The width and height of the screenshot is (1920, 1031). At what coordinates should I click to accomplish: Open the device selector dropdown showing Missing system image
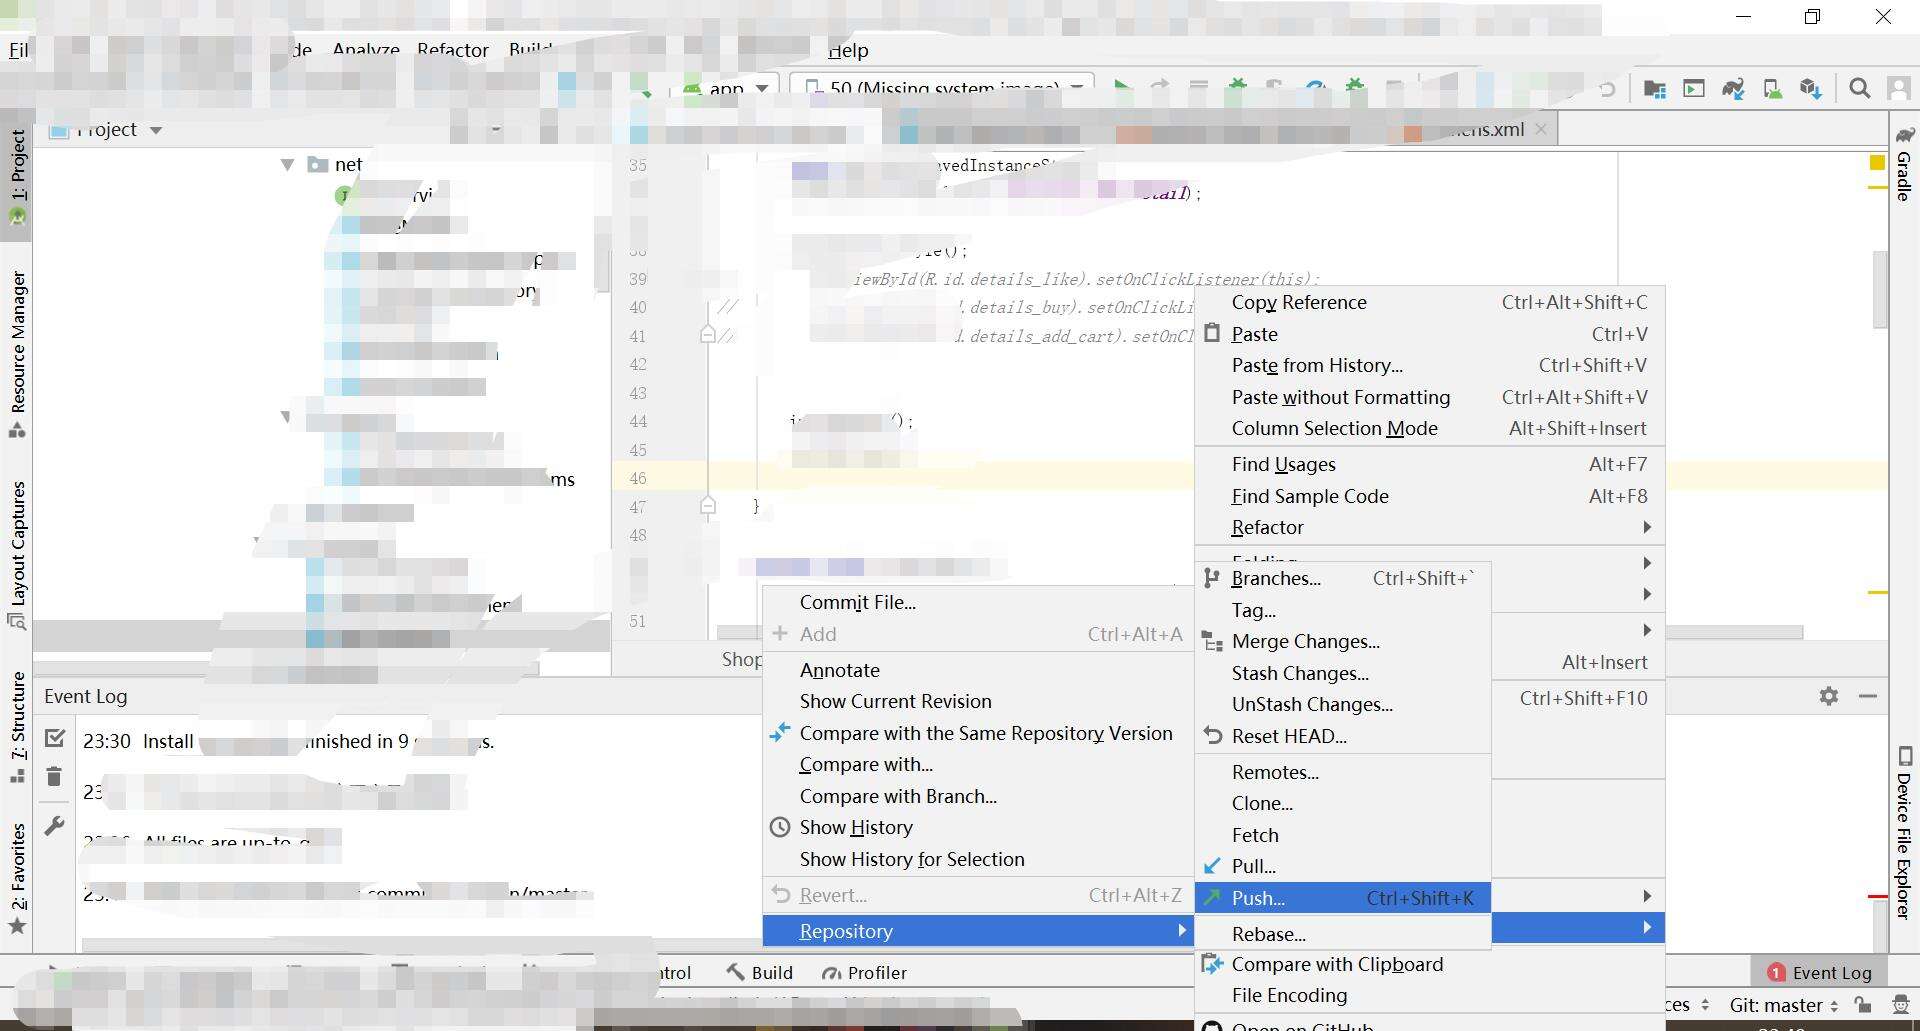click(941, 88)
